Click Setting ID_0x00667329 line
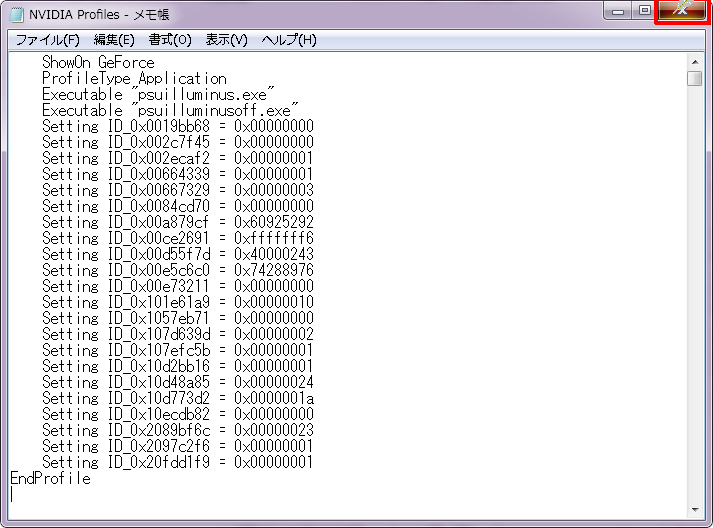This screenshot has height=528, width=713. [x=178, y=190]
